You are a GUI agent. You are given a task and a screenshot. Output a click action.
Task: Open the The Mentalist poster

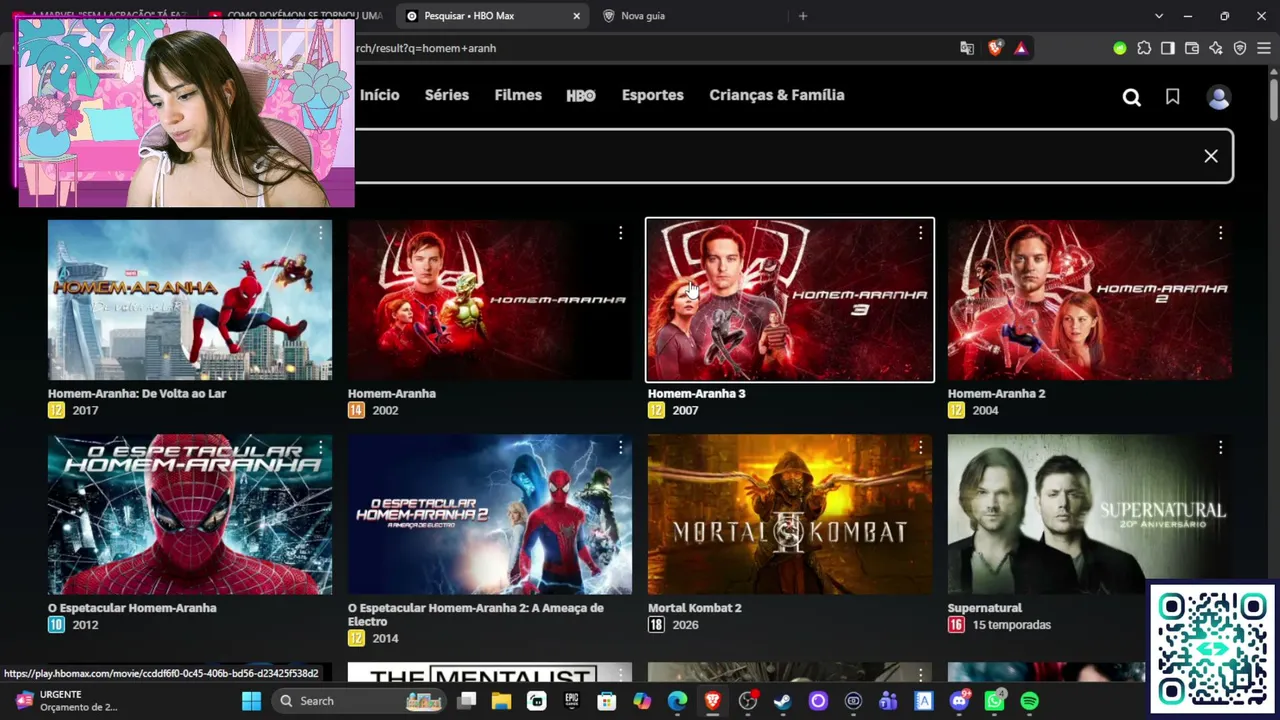pyautogui.click(x=490, y=672)
